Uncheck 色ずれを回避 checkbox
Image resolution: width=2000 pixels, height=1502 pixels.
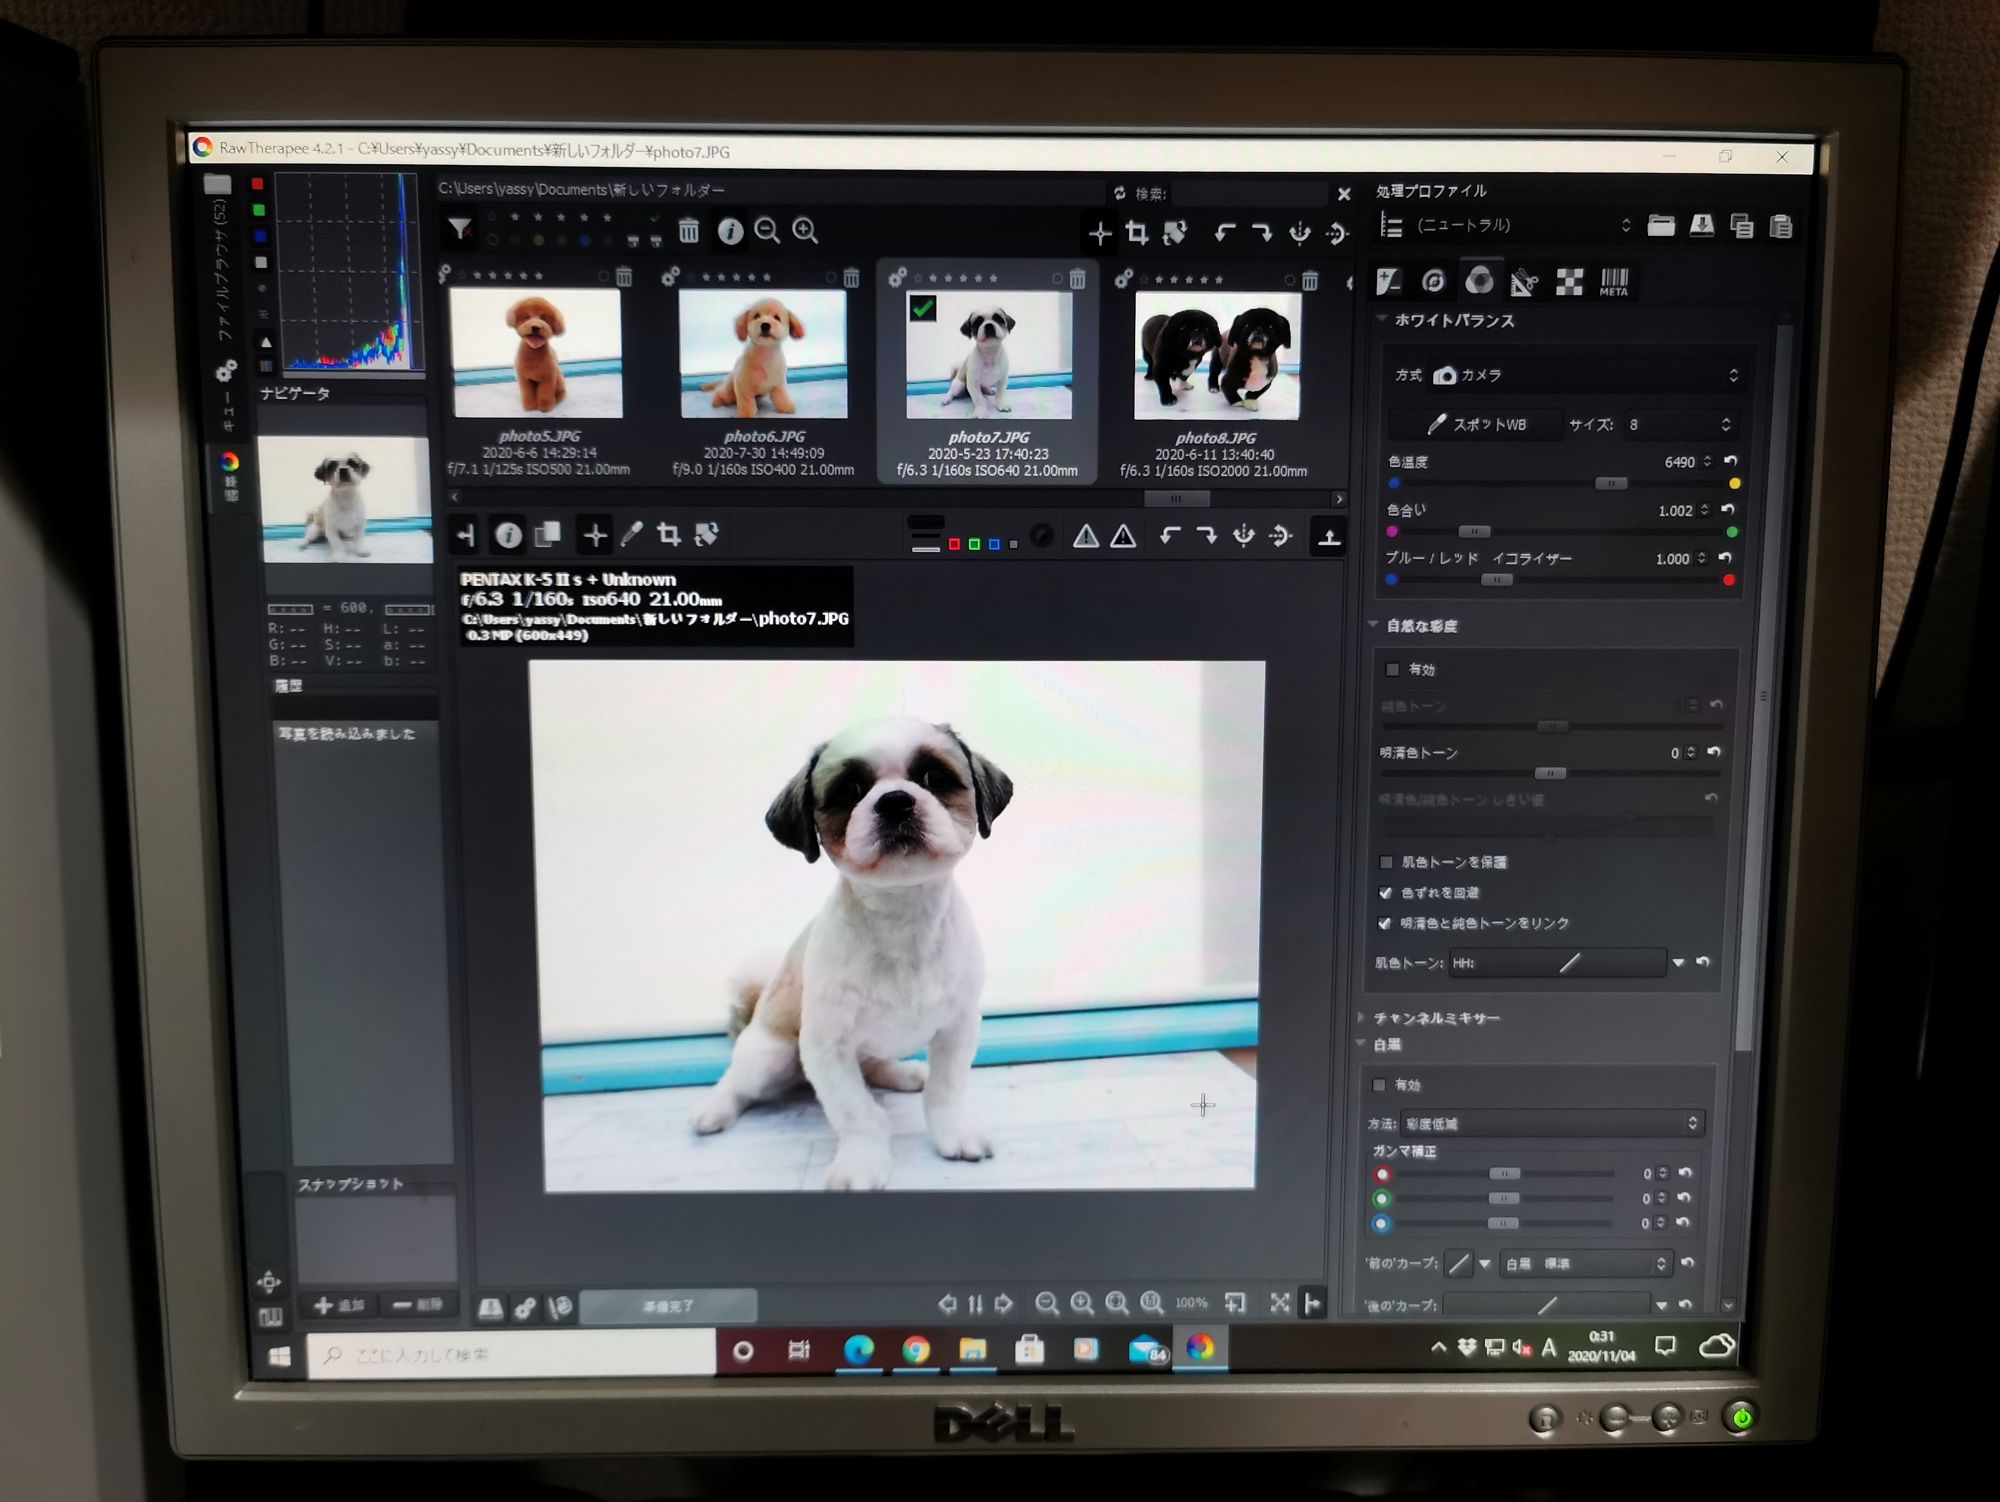click(1386, 892)
